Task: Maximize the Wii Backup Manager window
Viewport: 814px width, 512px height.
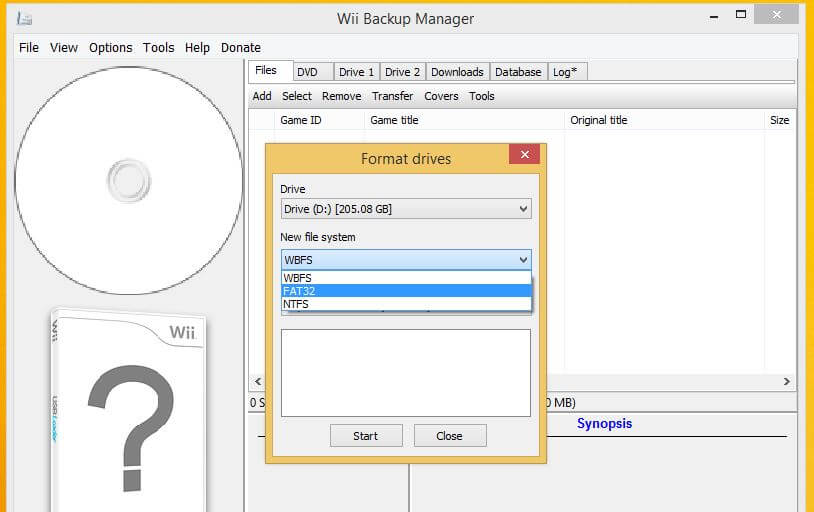Action: (741, 15)
